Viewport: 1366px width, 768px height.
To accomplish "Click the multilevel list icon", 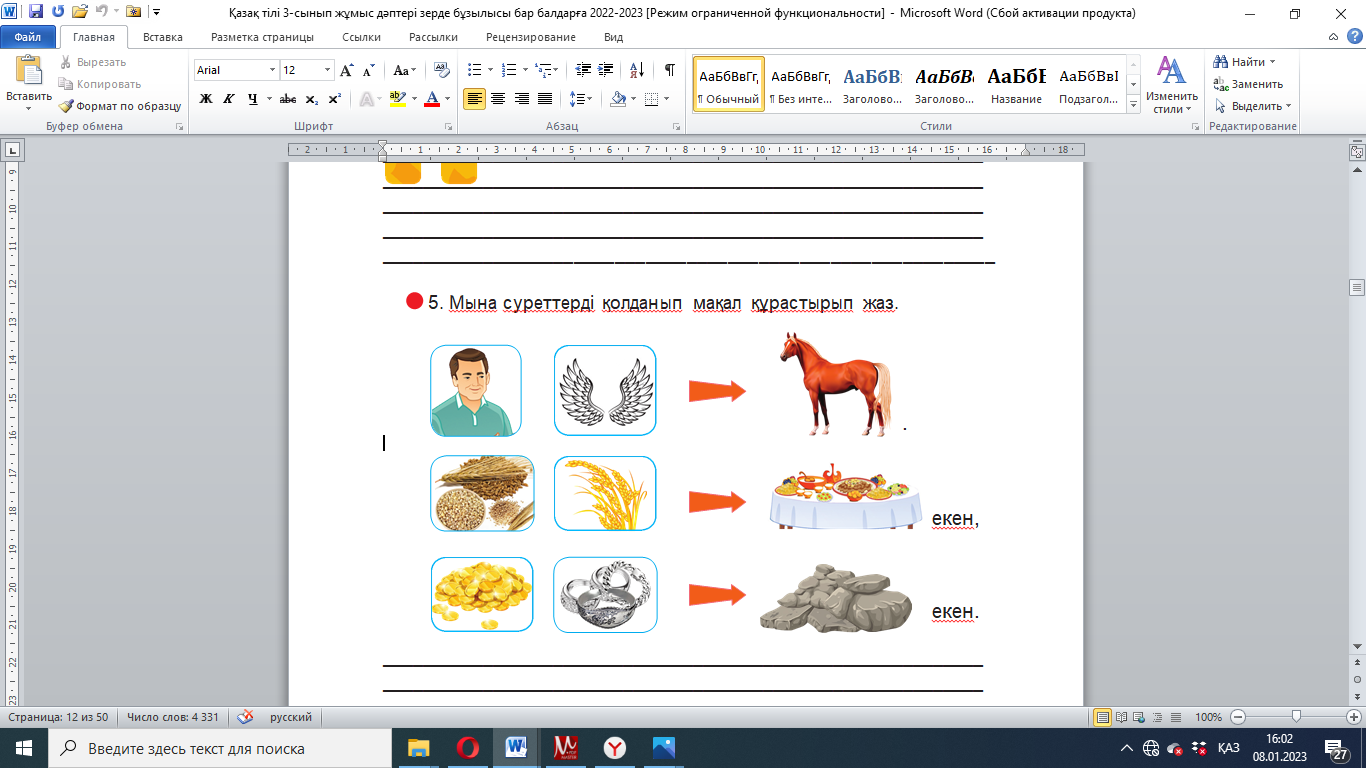I will tap(542, 70).
